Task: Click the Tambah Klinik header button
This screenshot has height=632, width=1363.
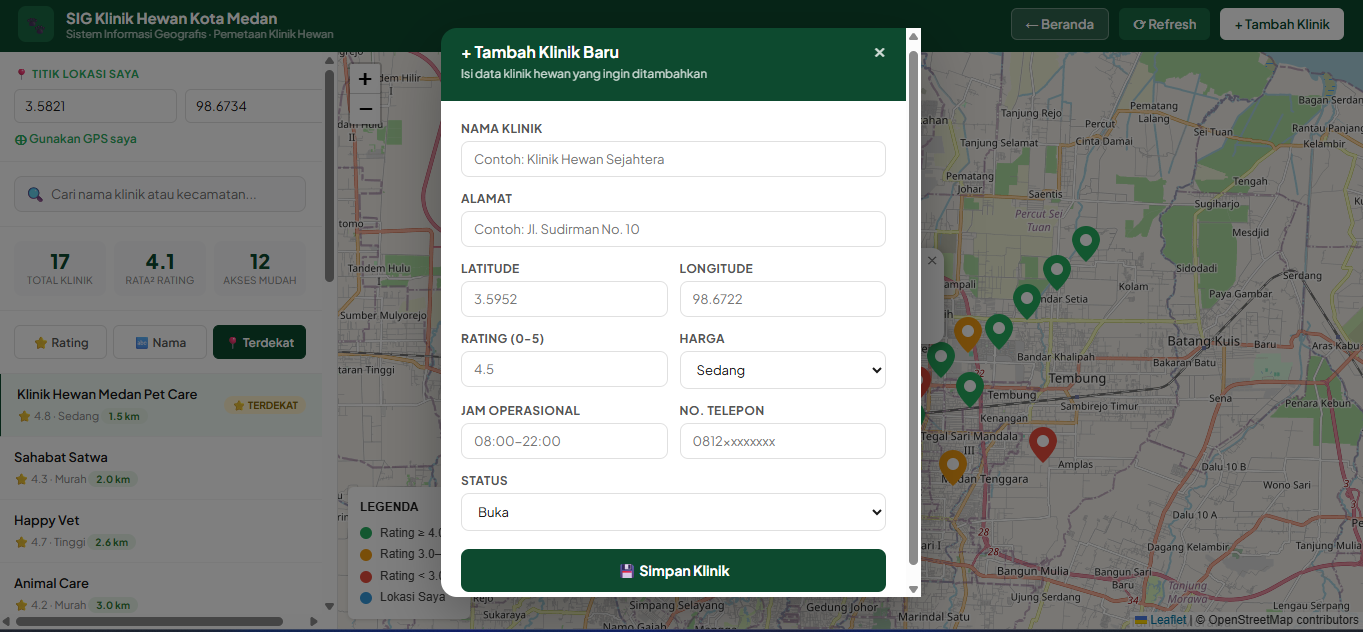Action: [x=1282, y=24]
